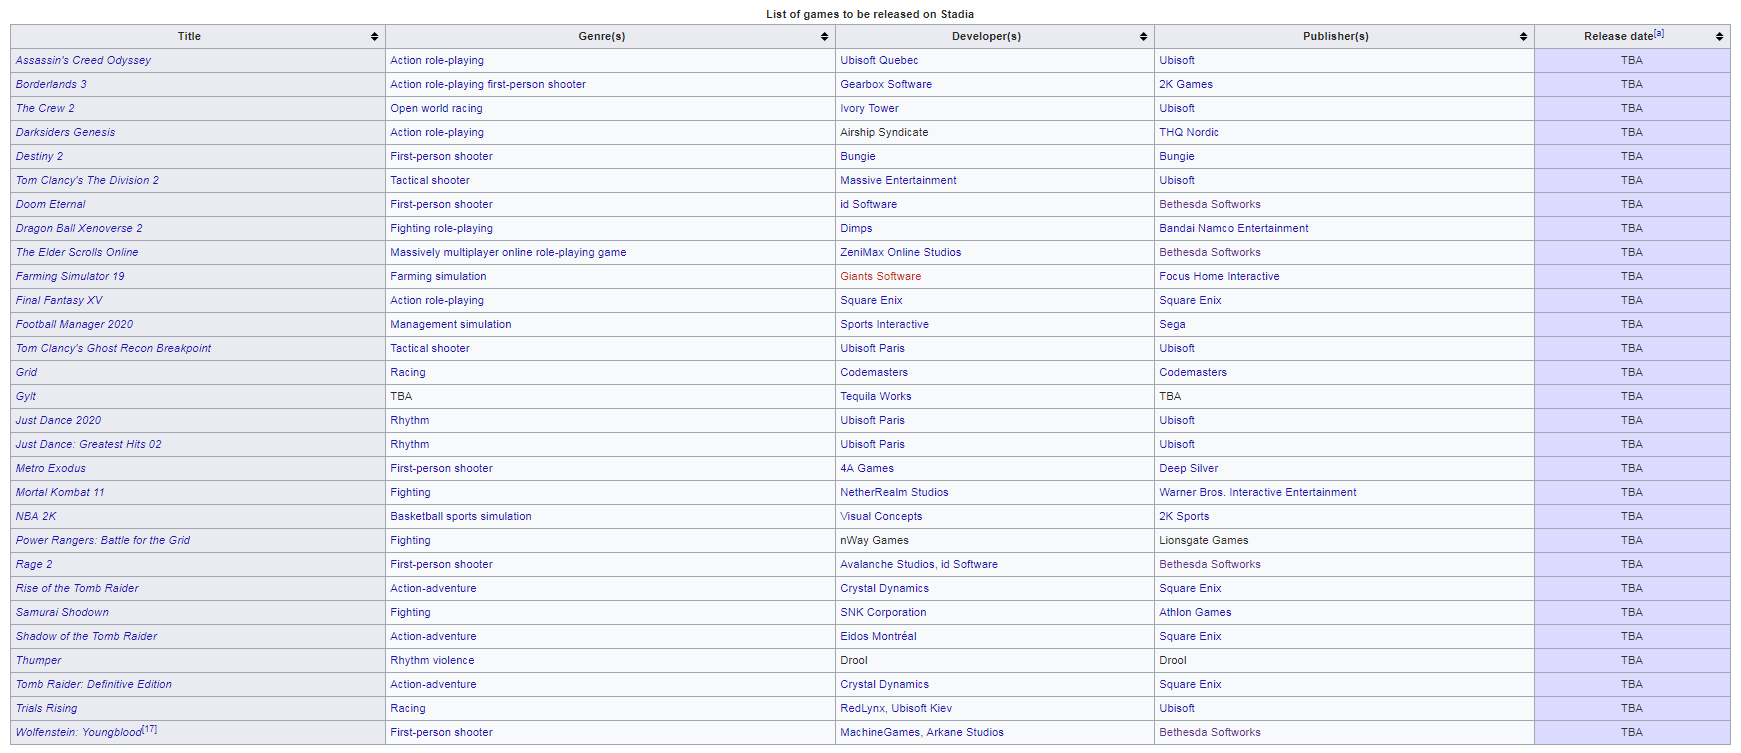Open 2K Games publisher link

coord(1186,84)
